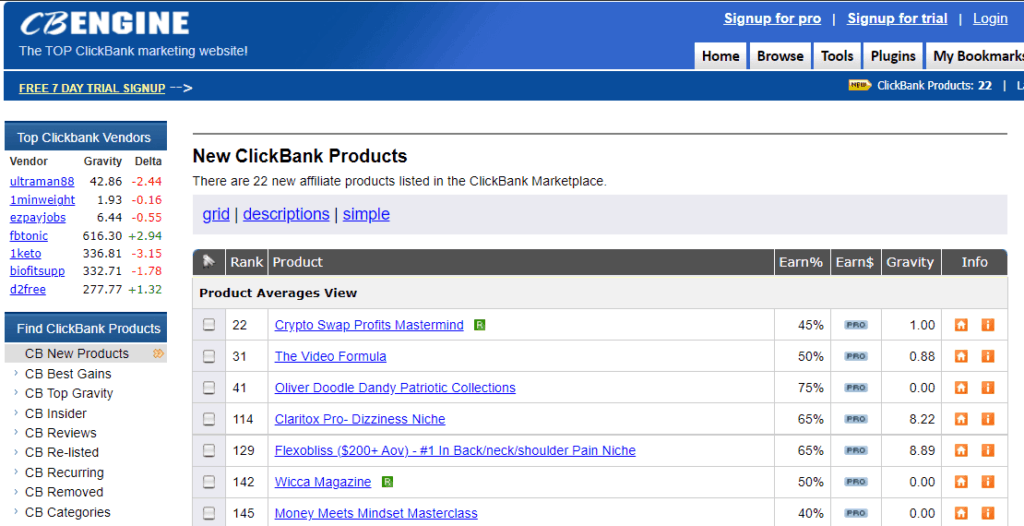1024x526 pixels.
Task: Open the Login link
Action: point(990,18)
